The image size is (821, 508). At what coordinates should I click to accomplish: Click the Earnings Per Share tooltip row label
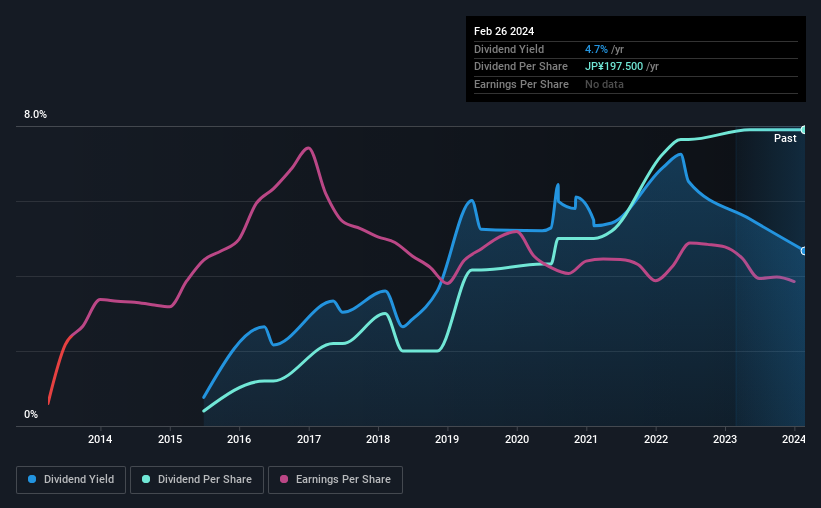(x=521, y=84)
